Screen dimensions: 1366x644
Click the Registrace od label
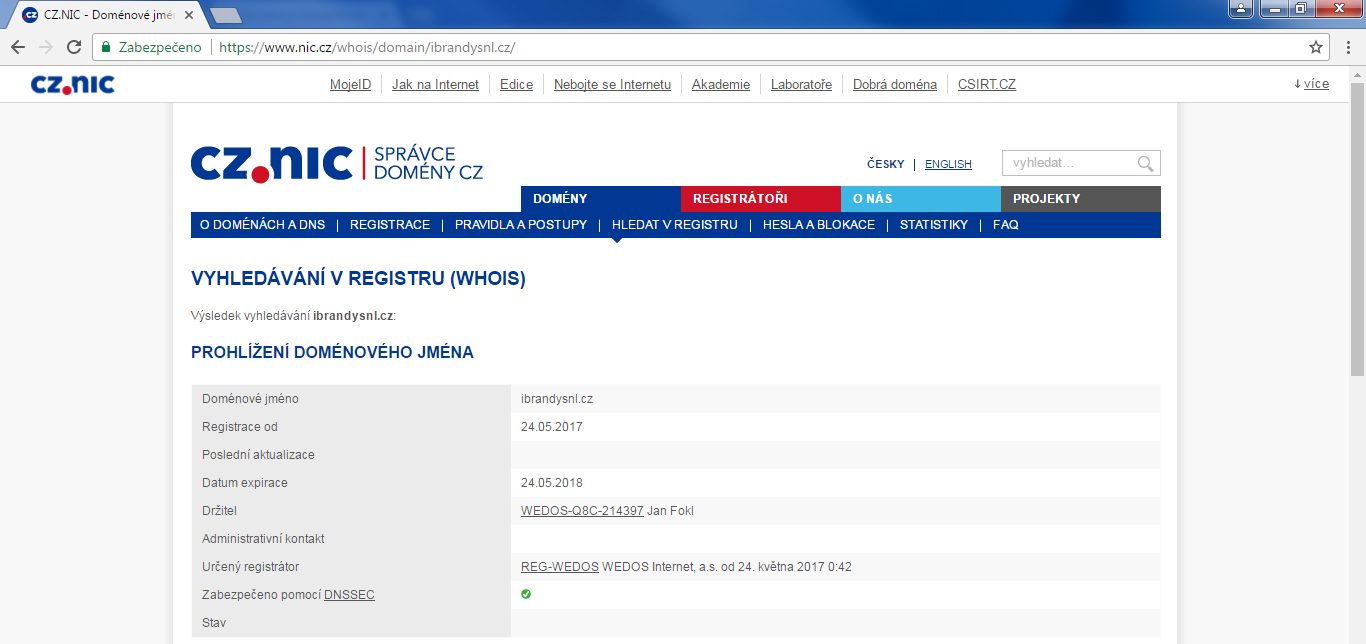coord(240,427)
